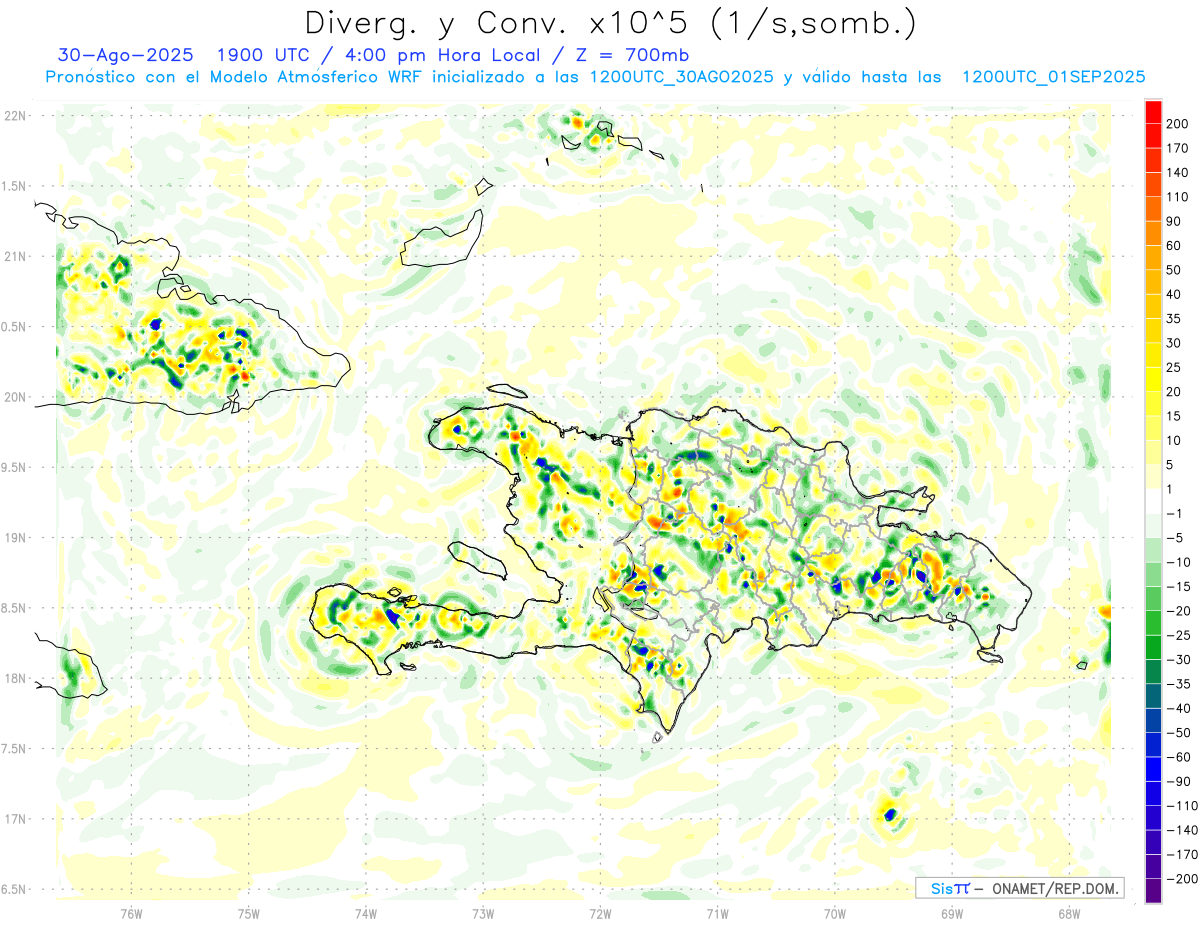Image resolution: width=1200 pixels, height=927 pixels.
Task: Click the color scale value '60' in the upper half
Action: click(x=1173, y=246)
